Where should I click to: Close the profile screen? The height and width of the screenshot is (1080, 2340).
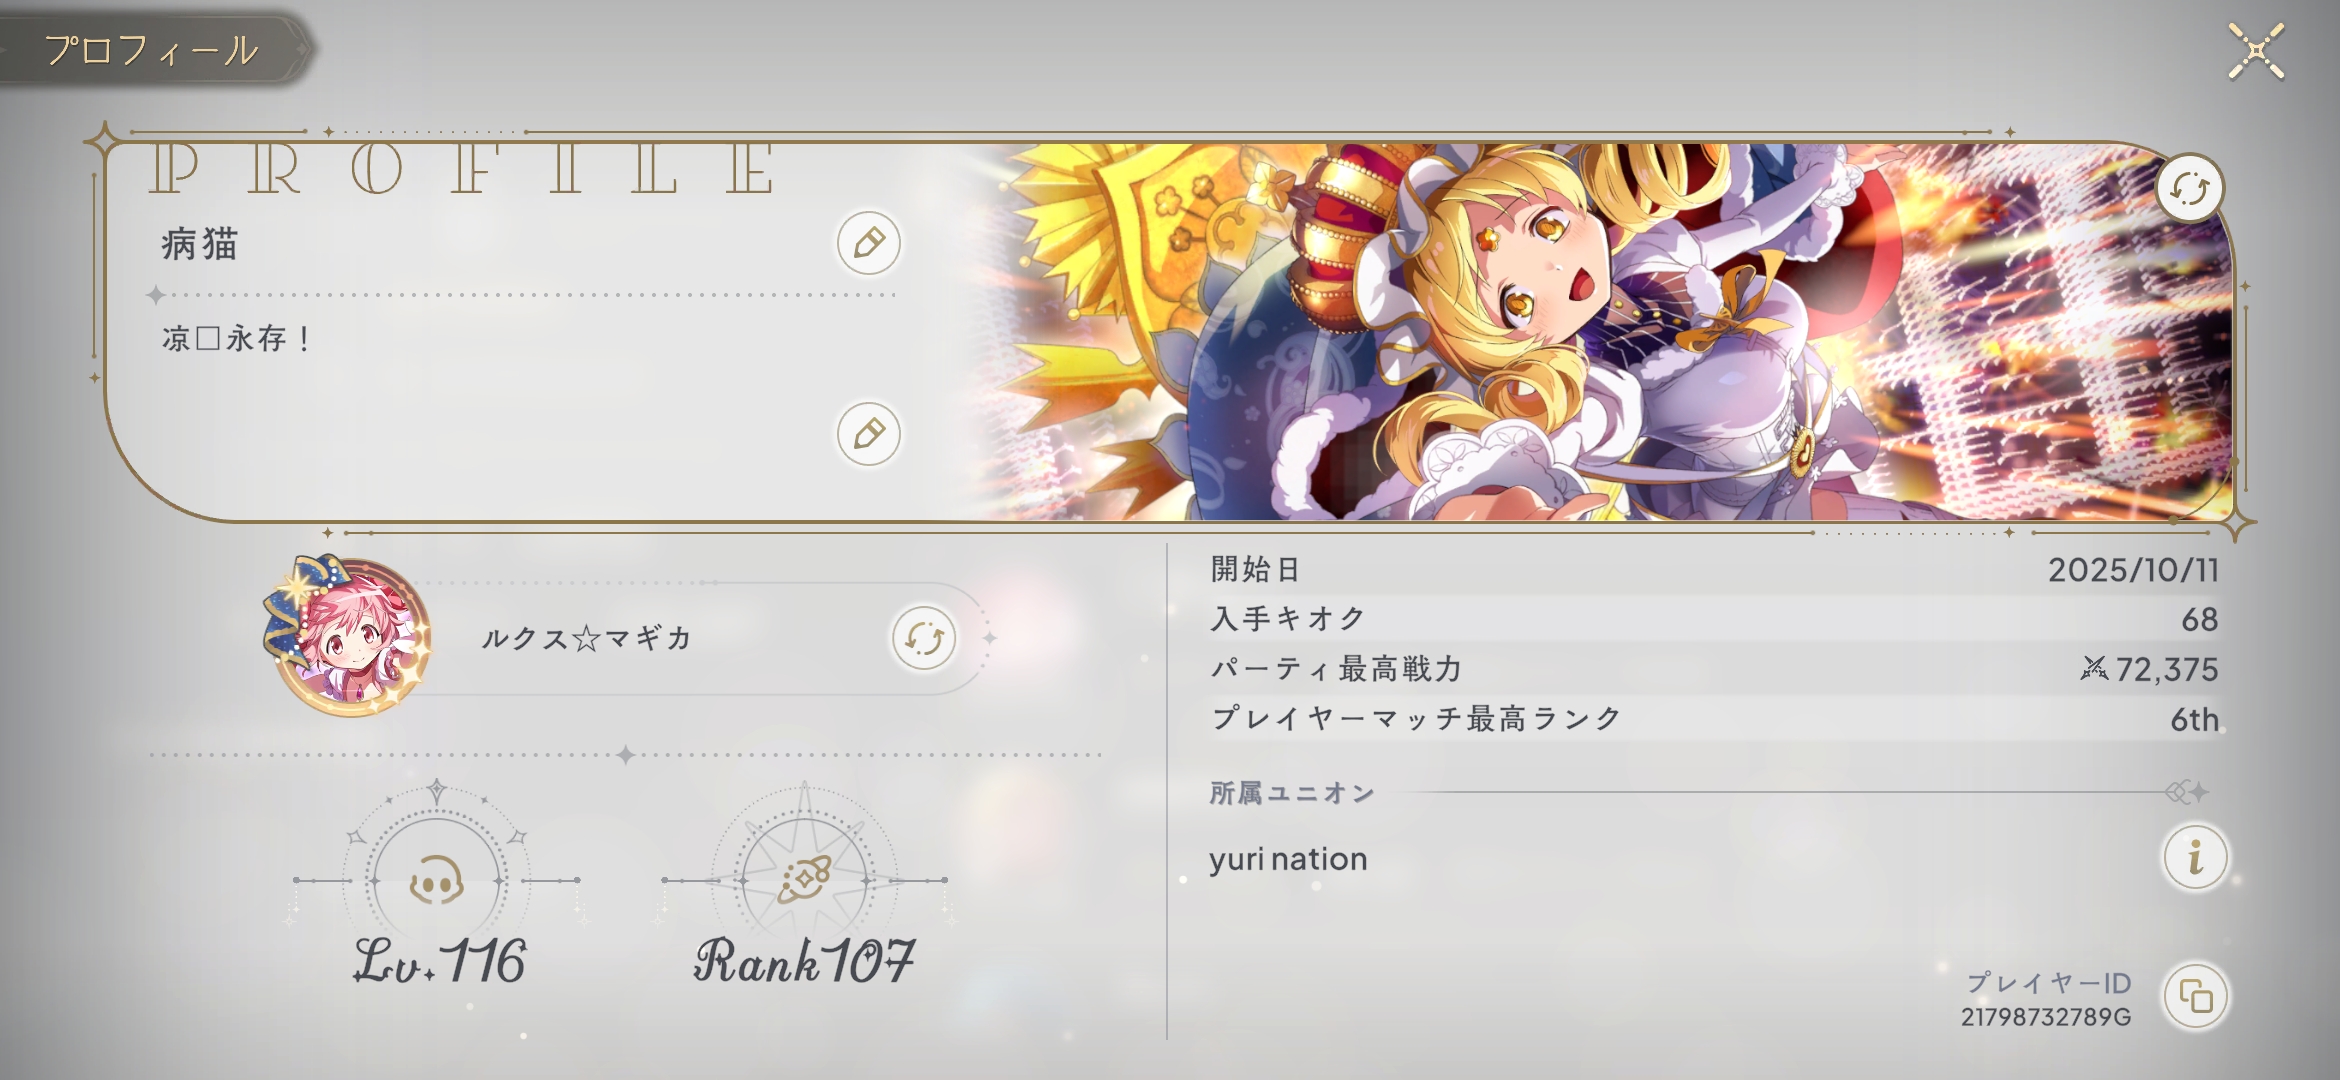pyautogui.click(x=2256, y=51)
